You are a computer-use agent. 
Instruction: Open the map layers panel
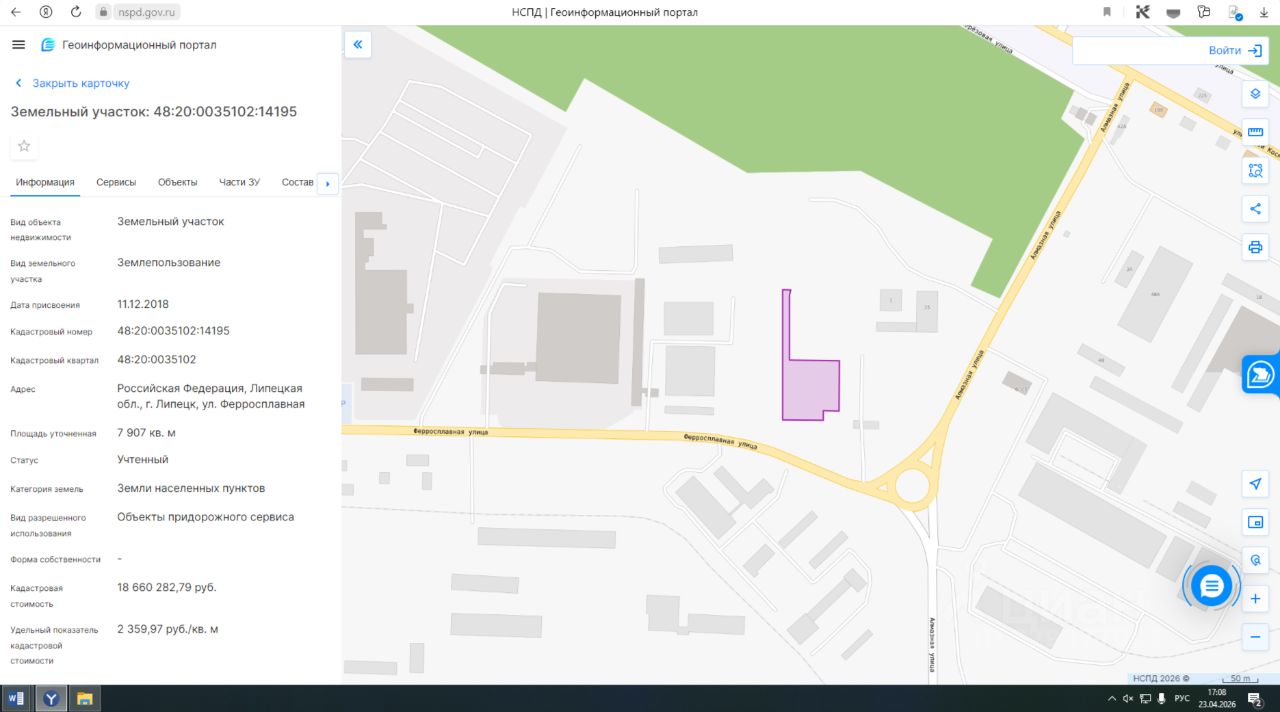coord(1255,94)
